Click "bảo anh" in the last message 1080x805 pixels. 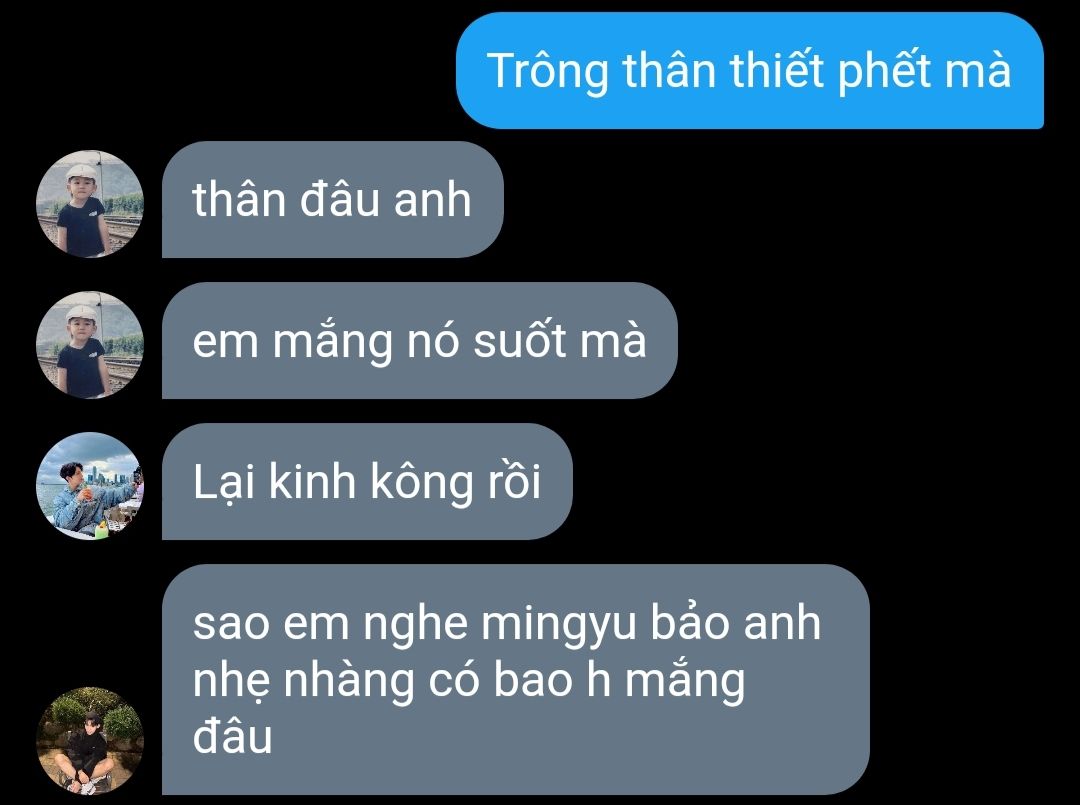tap(736, 623)
